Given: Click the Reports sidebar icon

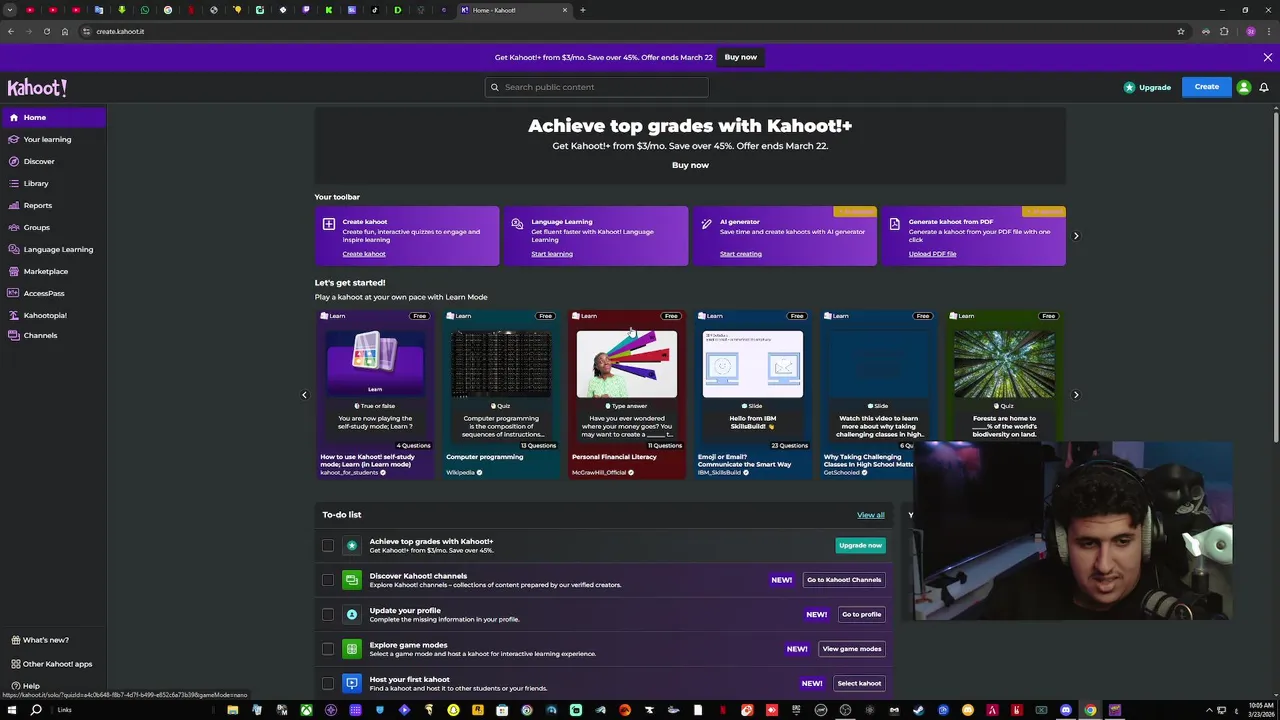Looking at the screenshot, I should point(14,205).
